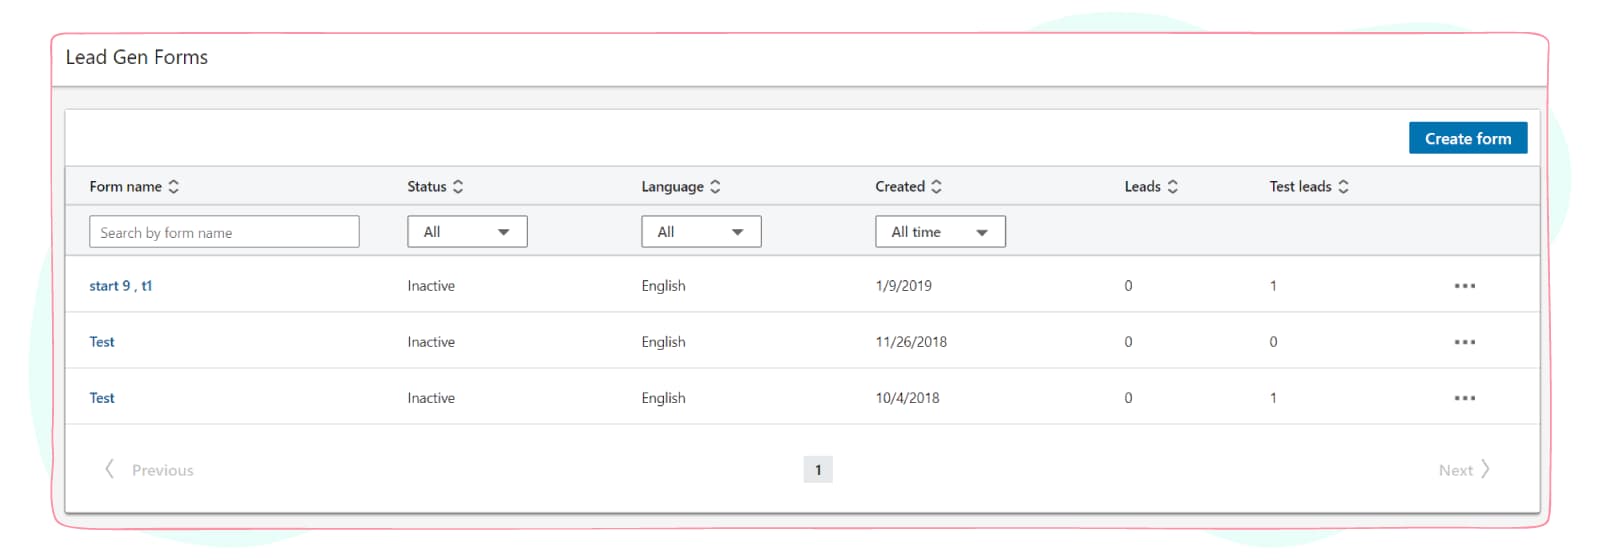
Task: Sort by Created column
Action: 908,186
